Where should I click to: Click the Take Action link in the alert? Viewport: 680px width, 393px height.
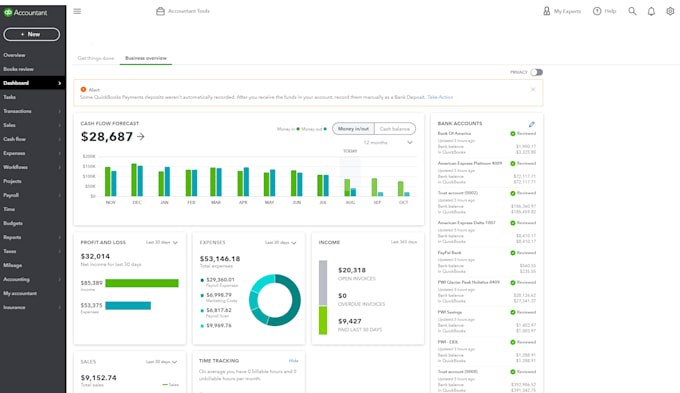pyautogui.click(x=440, y=97)
